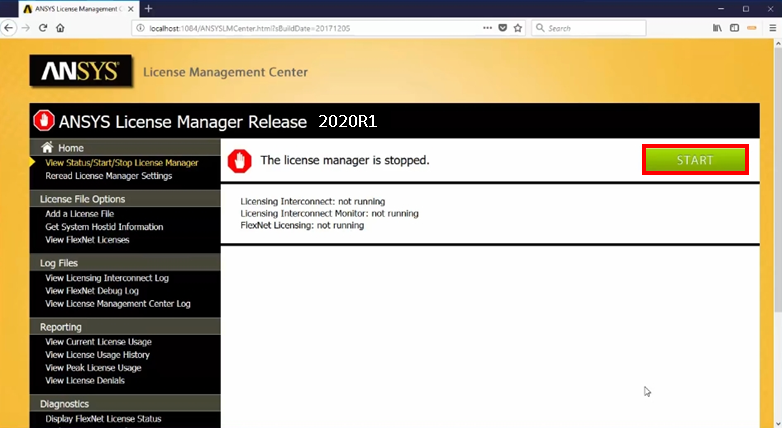Click the stop-hand icon in release header

pos(44,121)
